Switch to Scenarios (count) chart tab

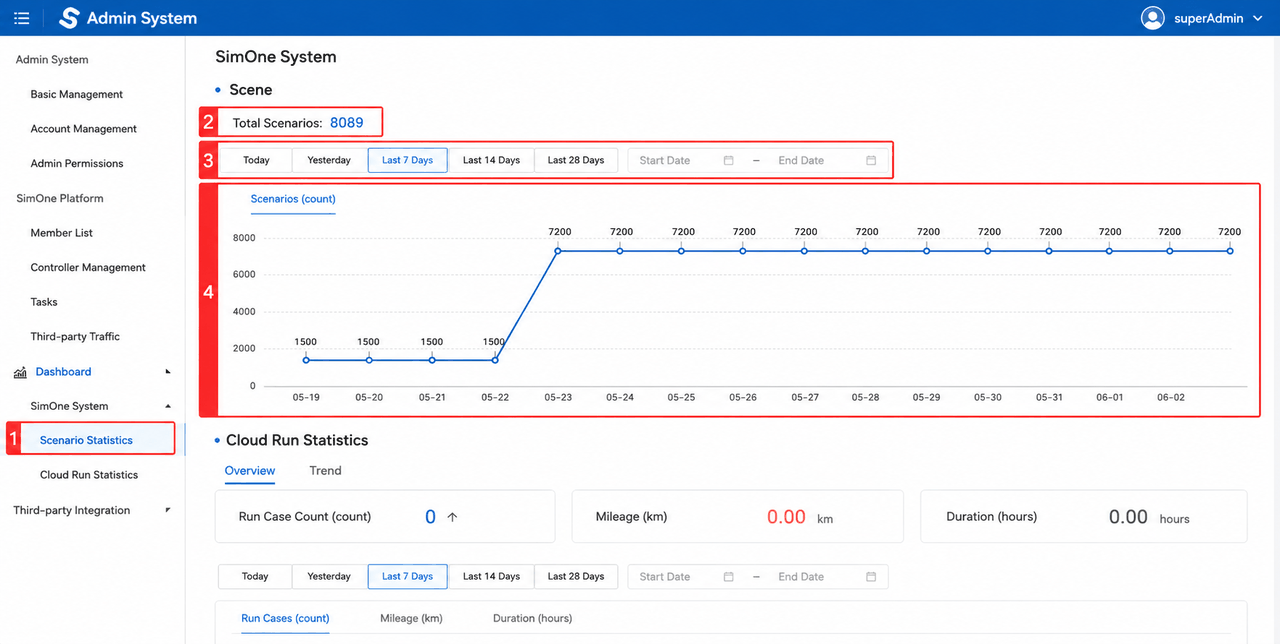[x=293, y=199]
